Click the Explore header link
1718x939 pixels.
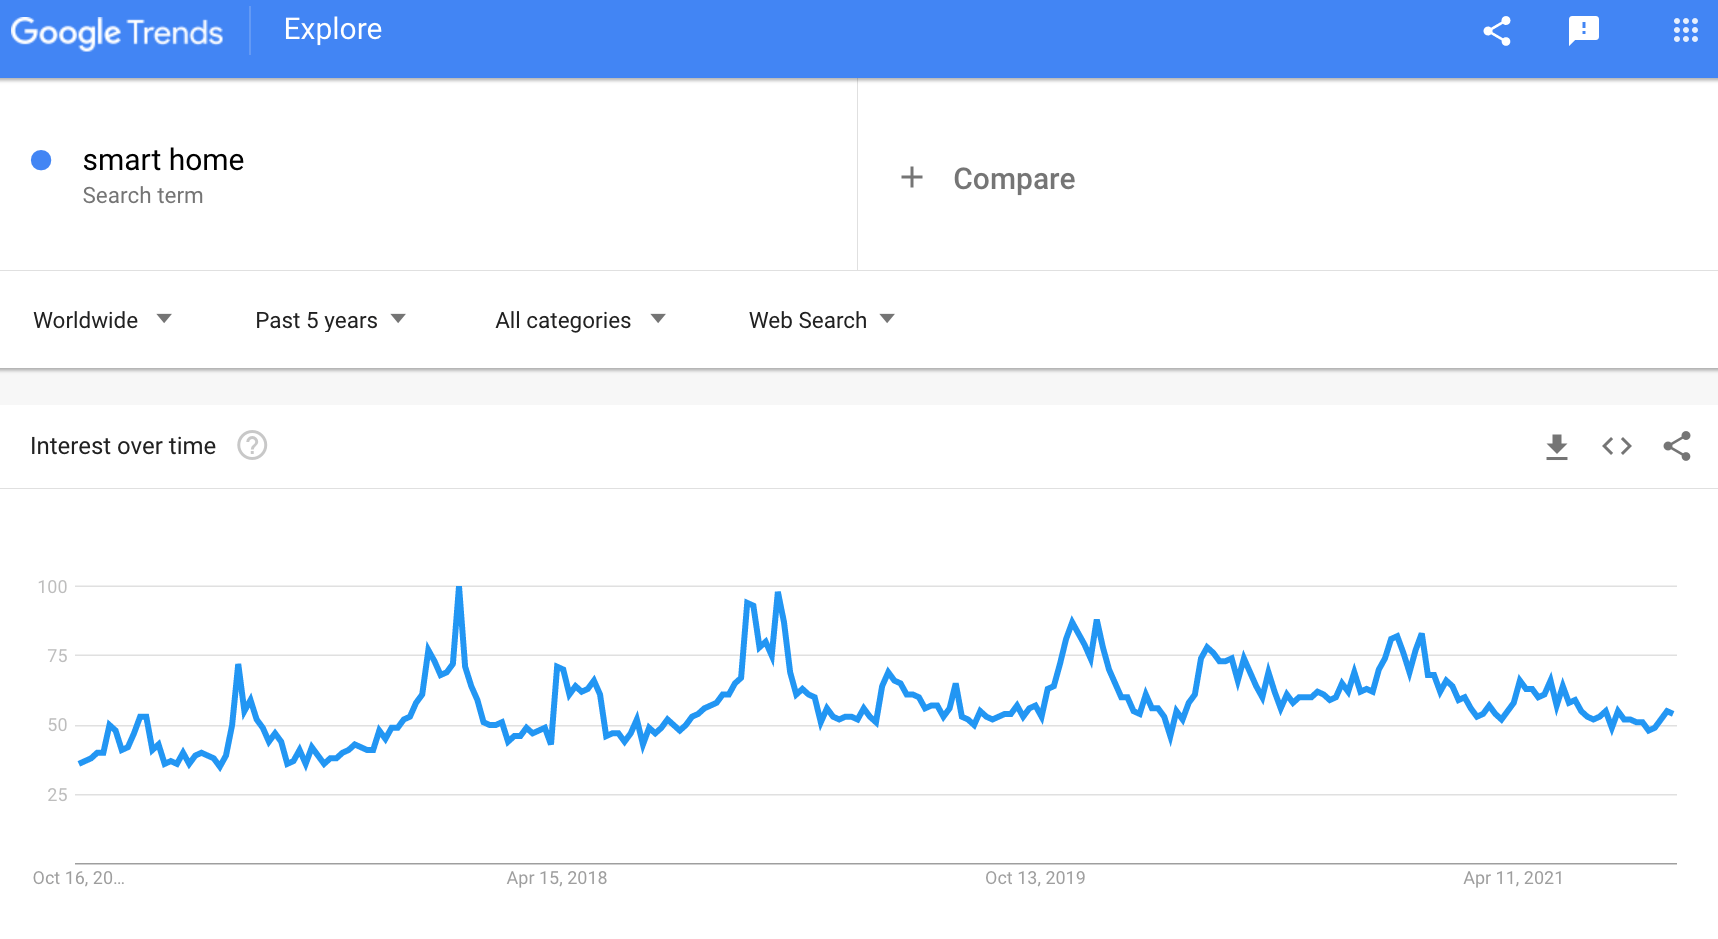coord(332,30)
